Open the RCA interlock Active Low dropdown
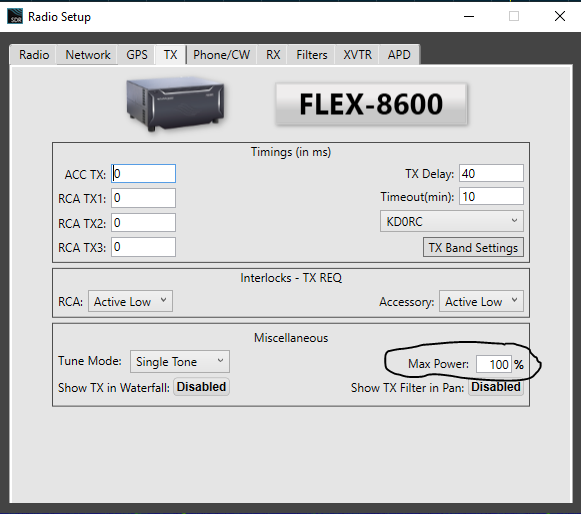This screenshot has height=514, width=581. tap(130, 301)
